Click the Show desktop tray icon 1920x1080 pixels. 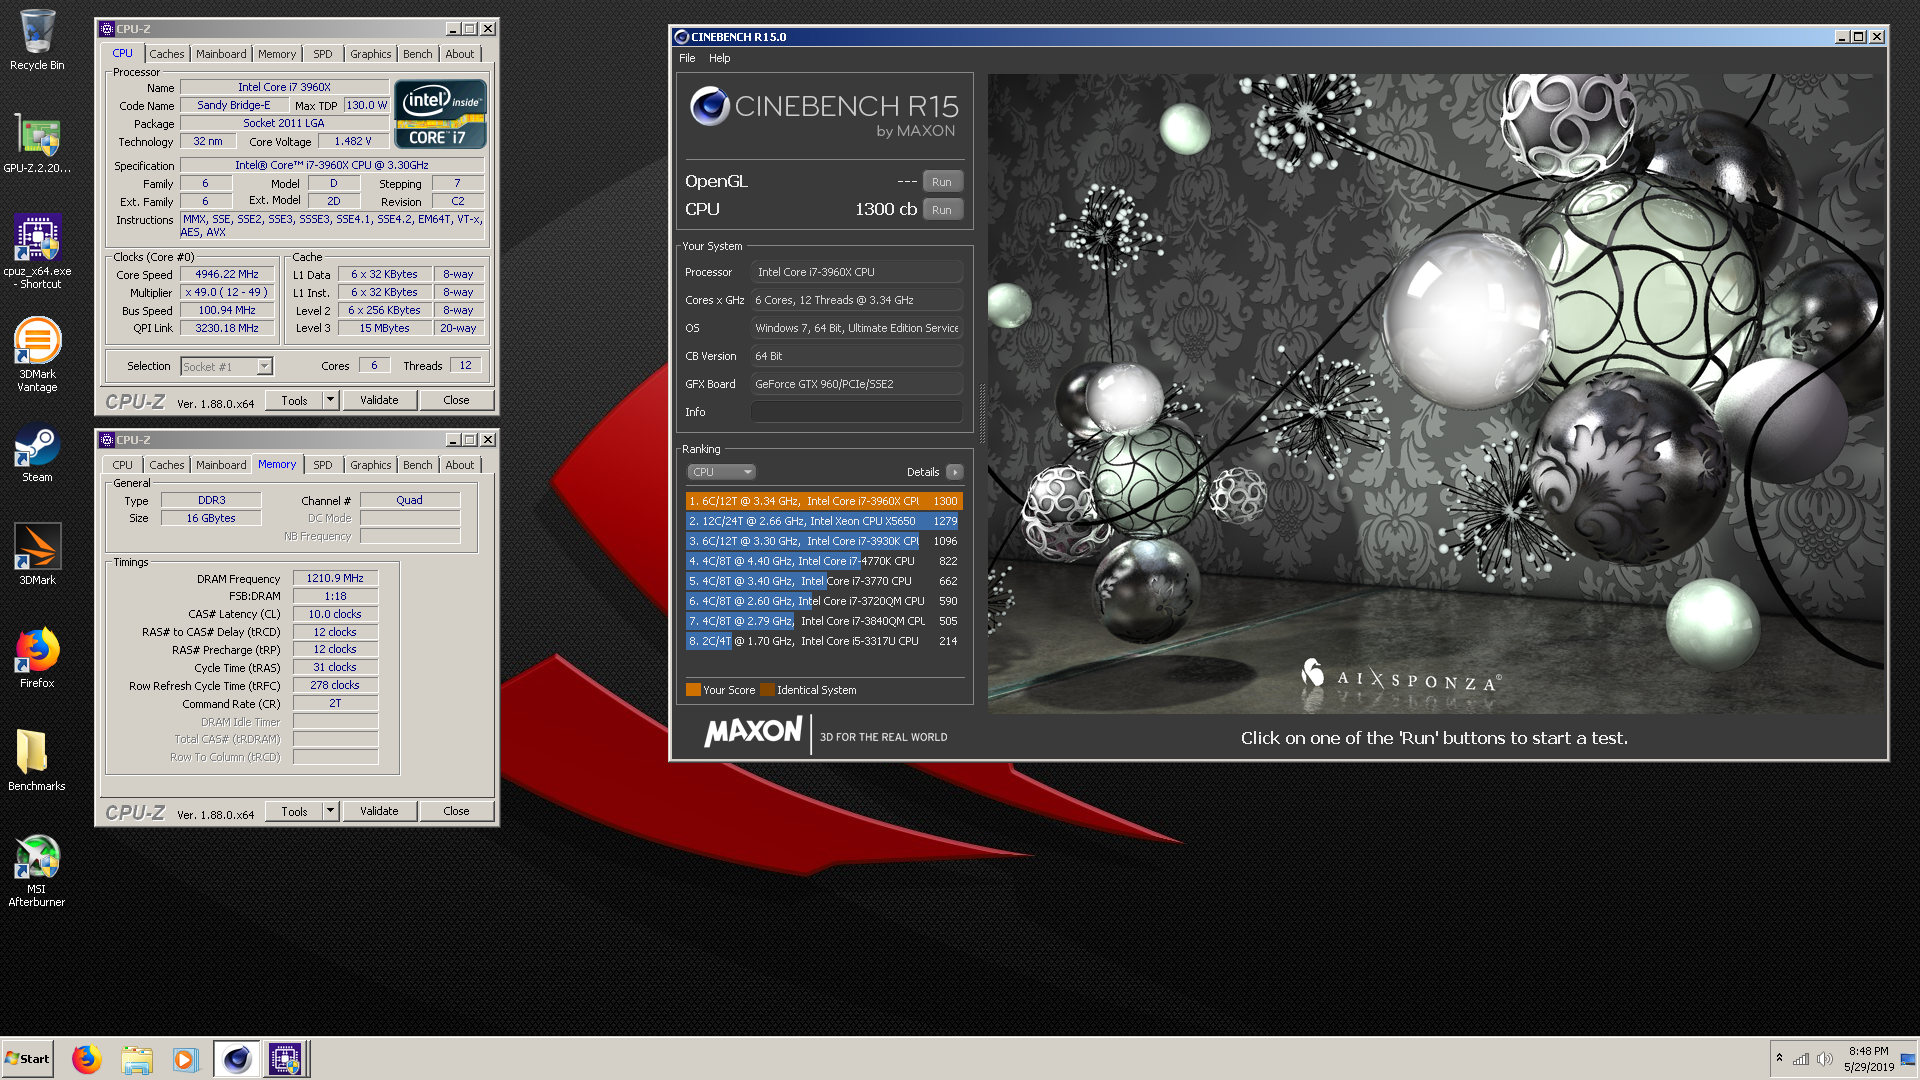click(1908, 1059)
